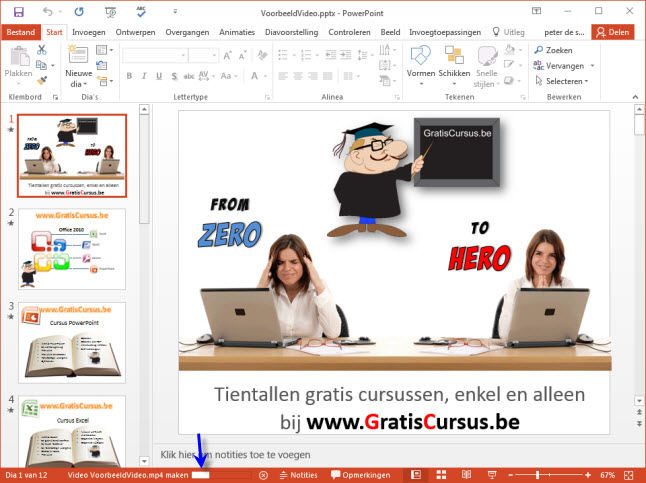646x483 pixels.
Task: Toggle underline formatting
Action: (159, 76)
